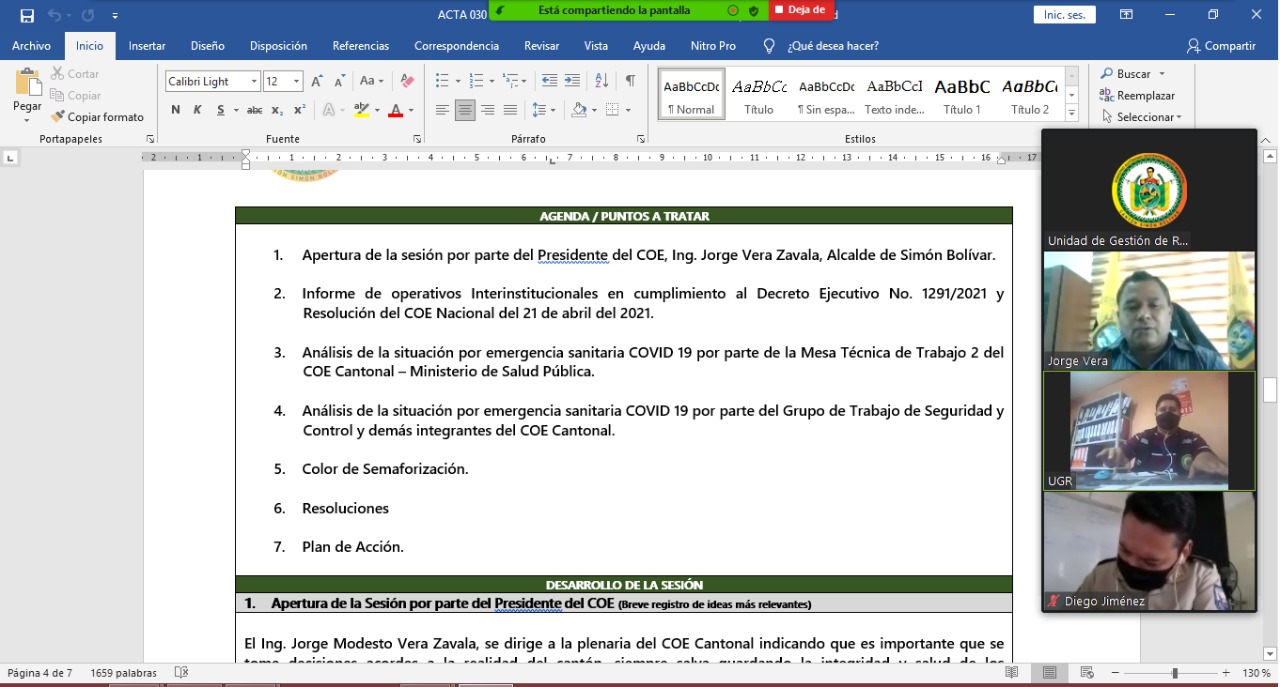Toggle bold (N) formatting

point(176,110)
